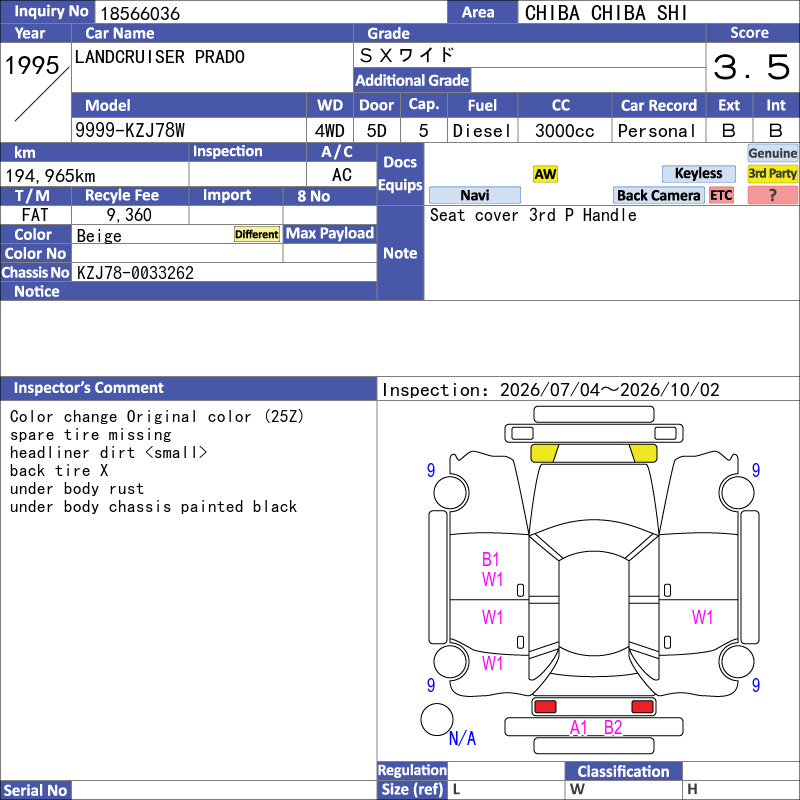The width and height of the screenshot is (800, 800).
Task: Select transmission value FAT
Action: pyautogui.click(x=35, y=215)
